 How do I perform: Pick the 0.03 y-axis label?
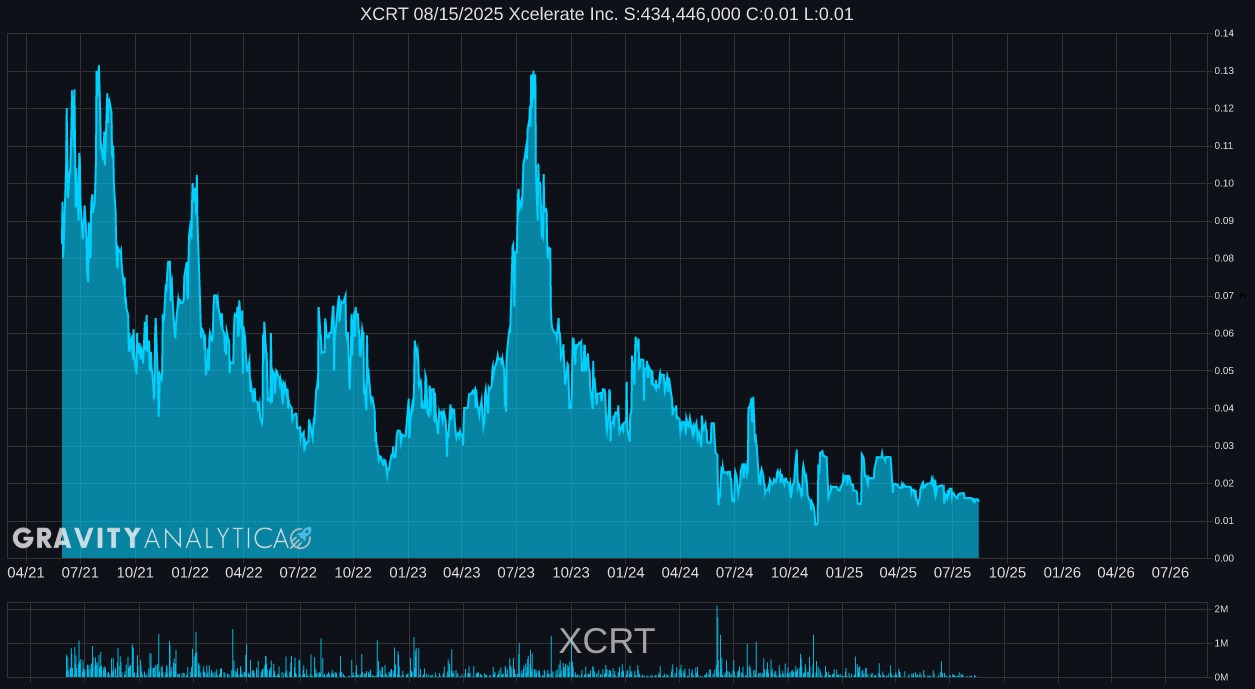(1223, 446)
